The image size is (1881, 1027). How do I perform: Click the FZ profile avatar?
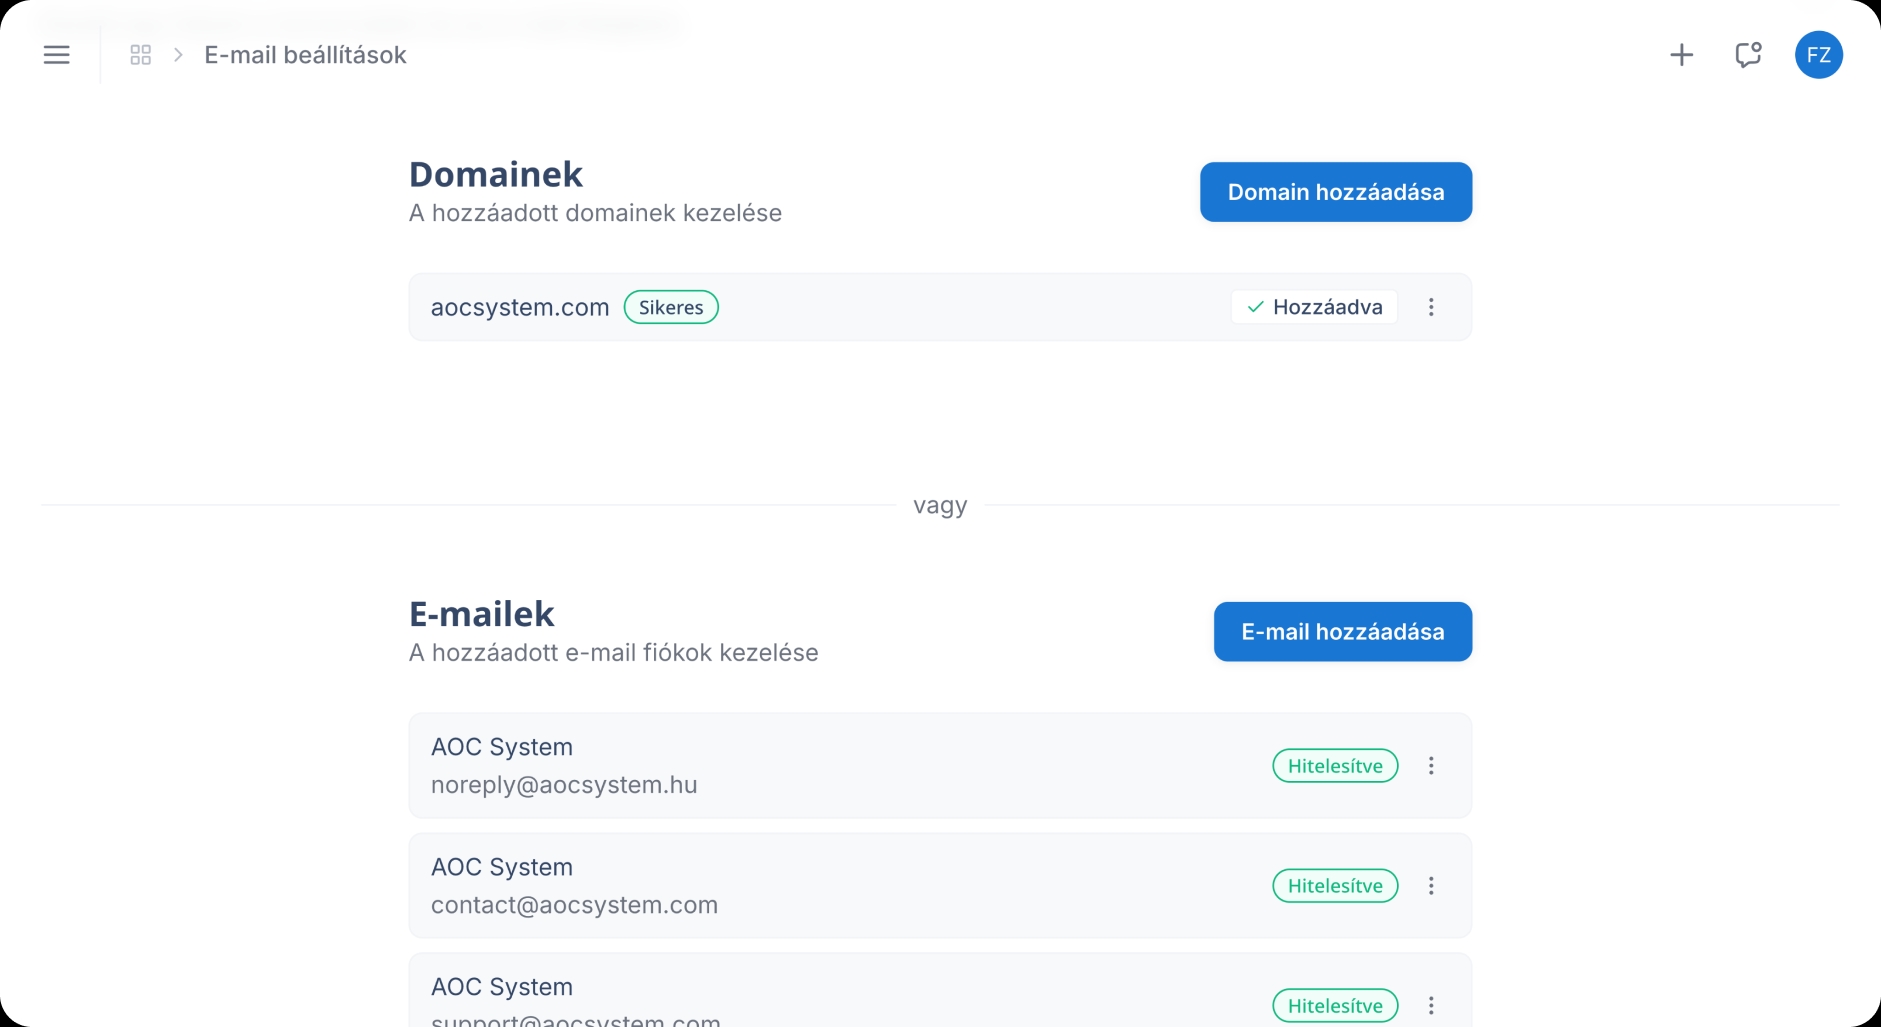[x=1819, y=55]
